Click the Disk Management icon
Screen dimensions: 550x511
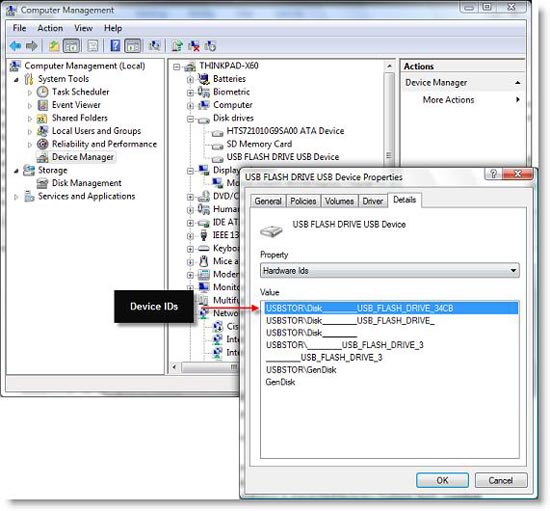point(42,183)
